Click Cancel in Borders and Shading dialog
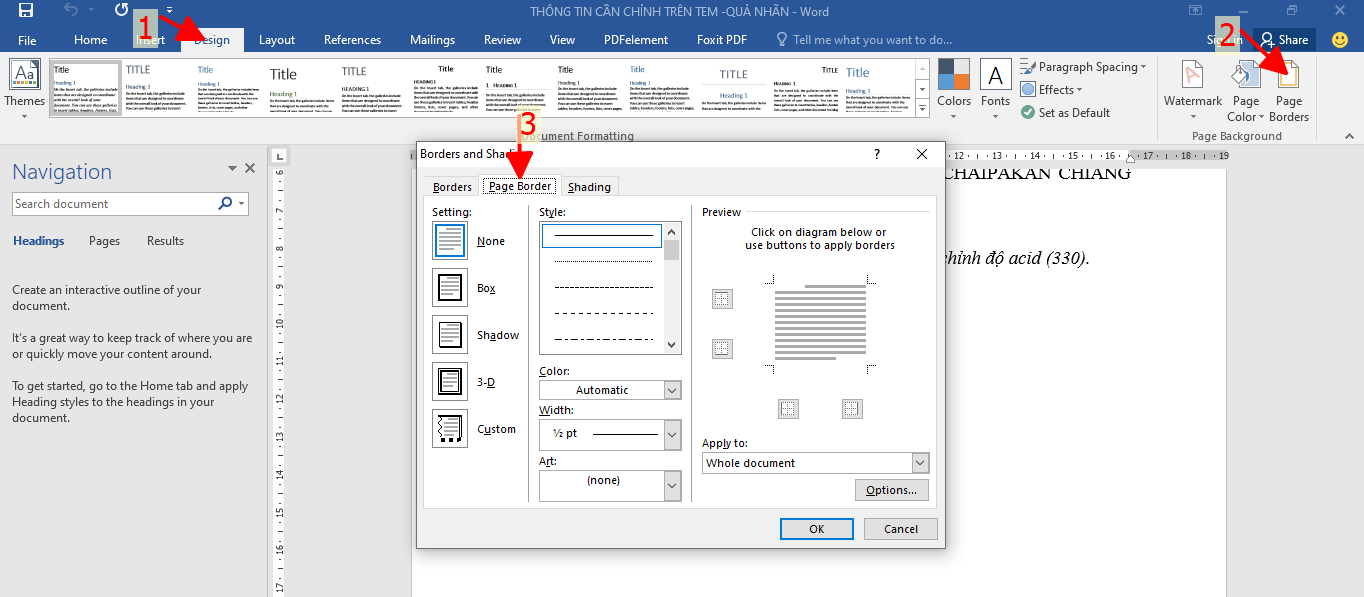The image size is (1364, 597). click(901, 529)
